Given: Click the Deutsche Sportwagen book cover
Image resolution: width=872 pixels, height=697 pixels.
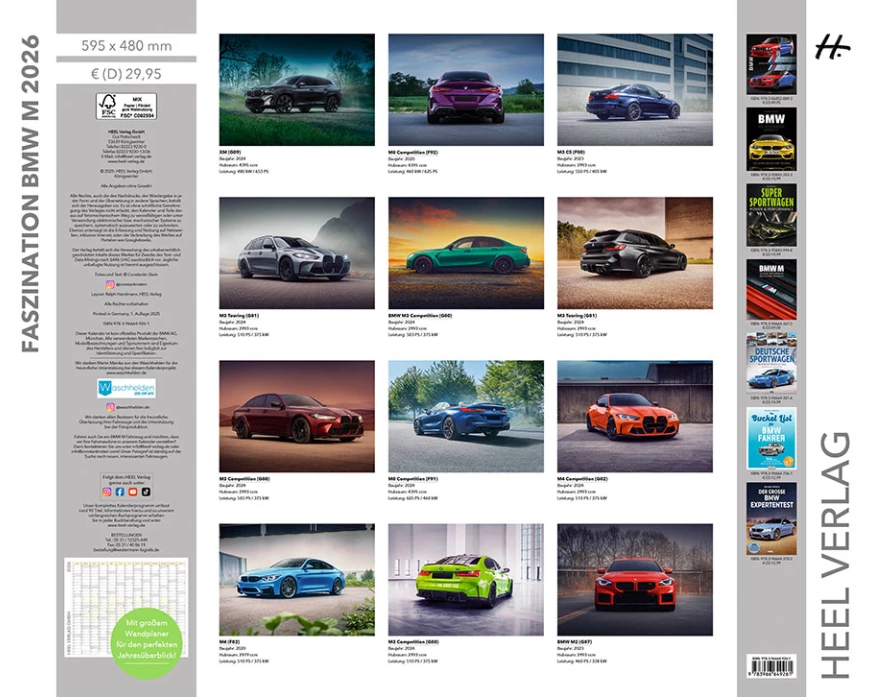Looking at the screenshot, I should (771, 363).
